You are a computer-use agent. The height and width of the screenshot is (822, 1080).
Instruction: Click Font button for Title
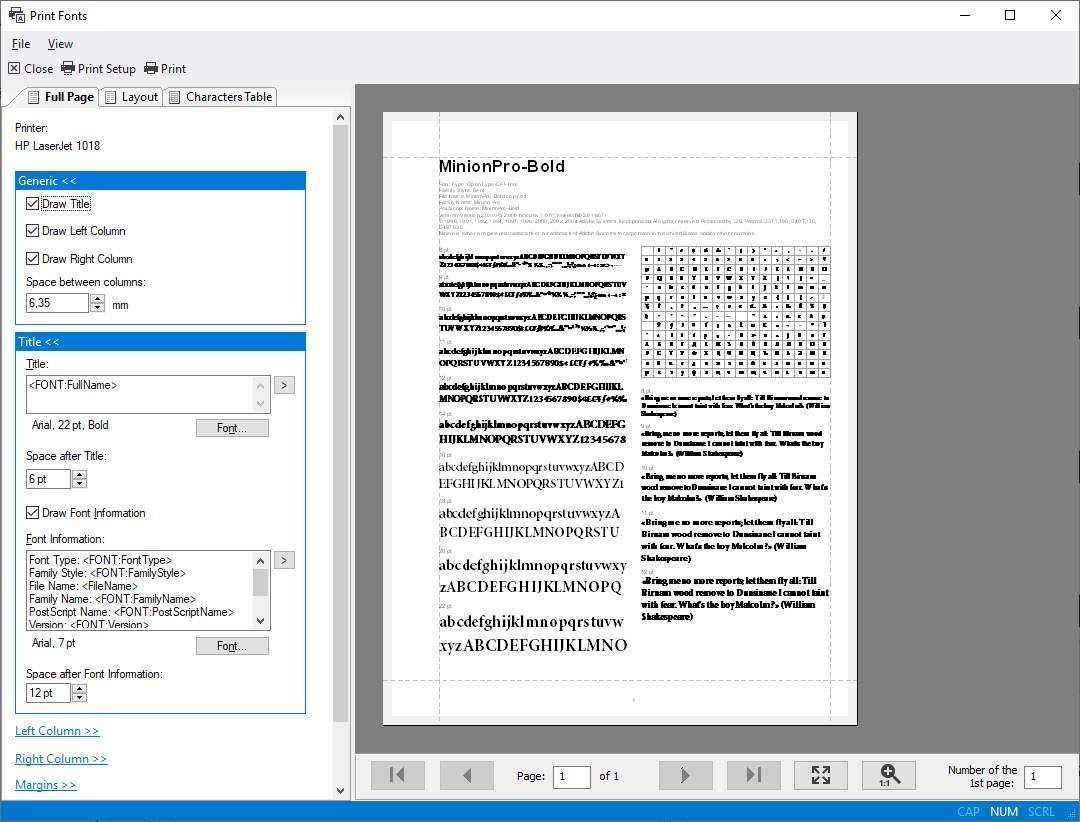point(232,428)
